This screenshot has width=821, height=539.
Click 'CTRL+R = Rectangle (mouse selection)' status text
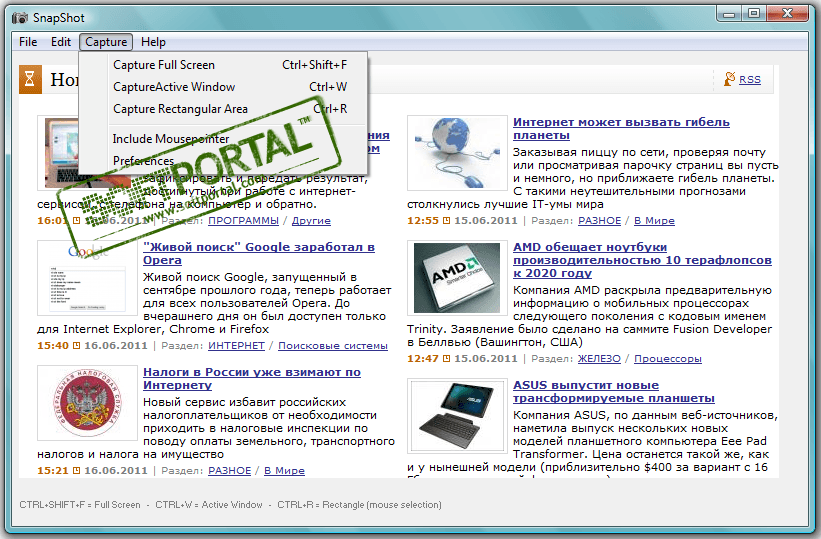(359, 505)
